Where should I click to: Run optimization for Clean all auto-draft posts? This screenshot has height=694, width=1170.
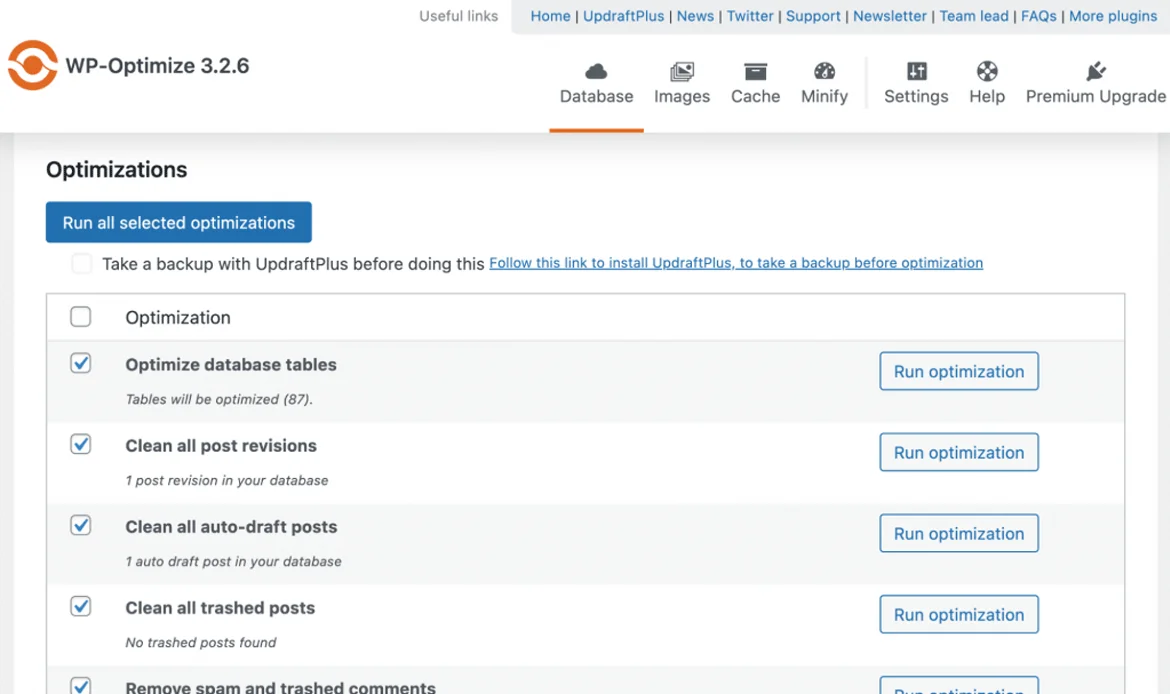[959, 534]
